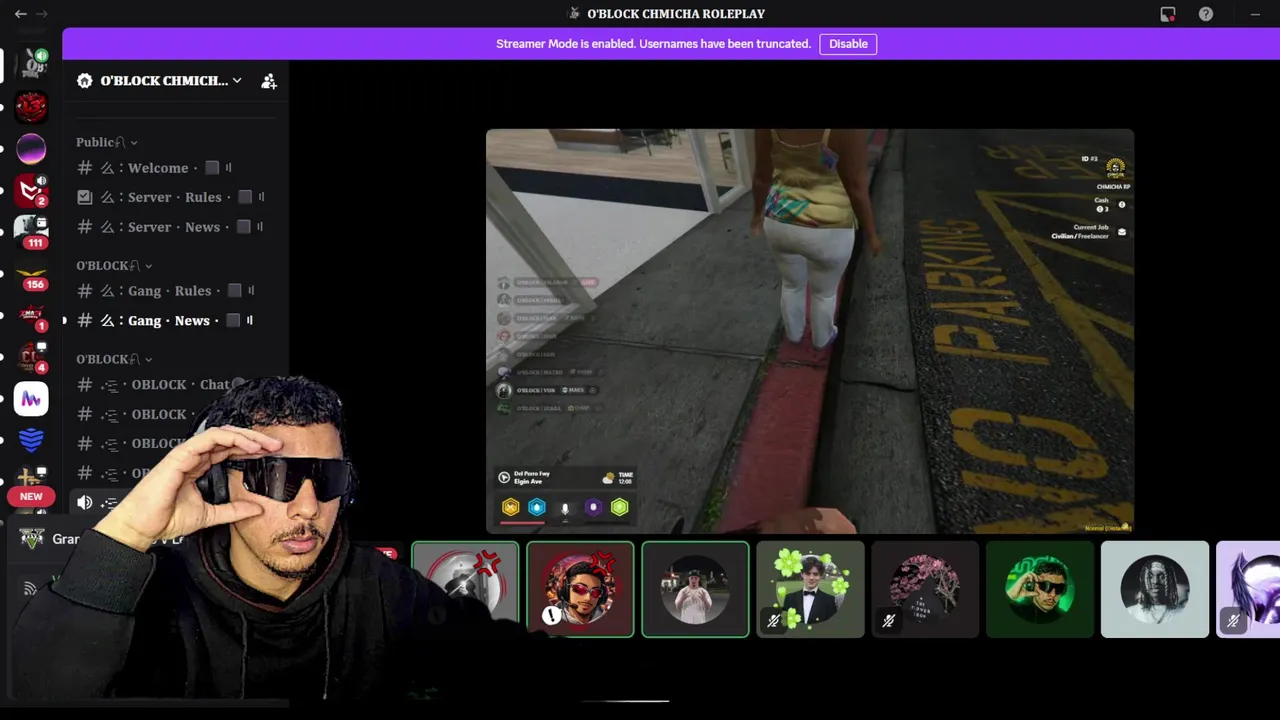1280x720 pixels.
Task: Click muted mic icon on purple winged tile
Action: point(1233,621)
